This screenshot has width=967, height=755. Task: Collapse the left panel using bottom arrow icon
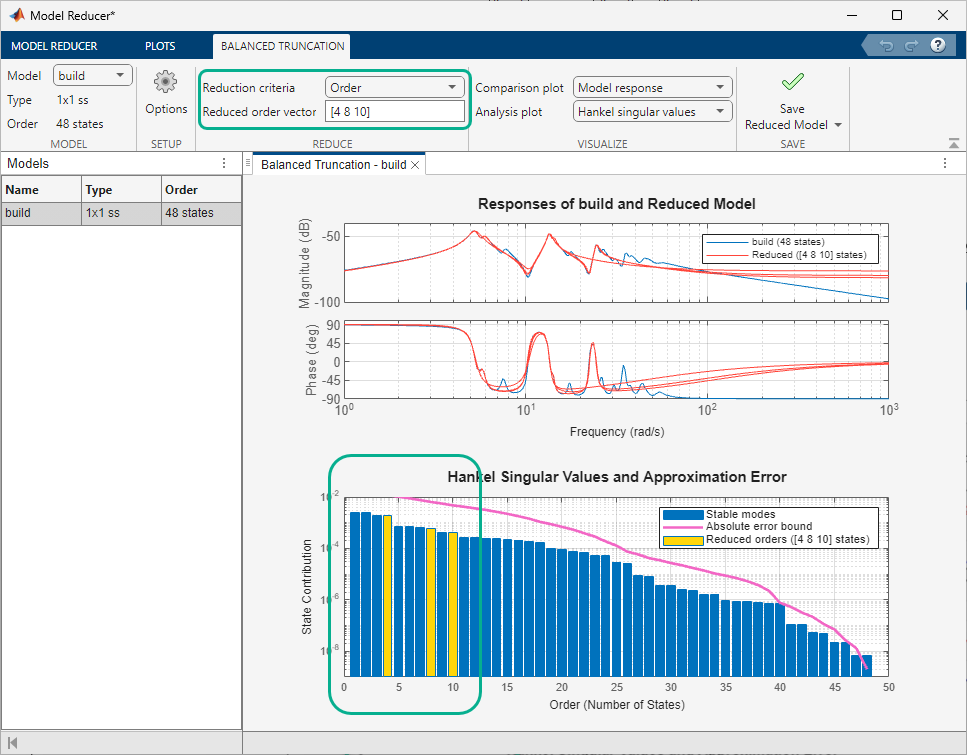(12, 743)
